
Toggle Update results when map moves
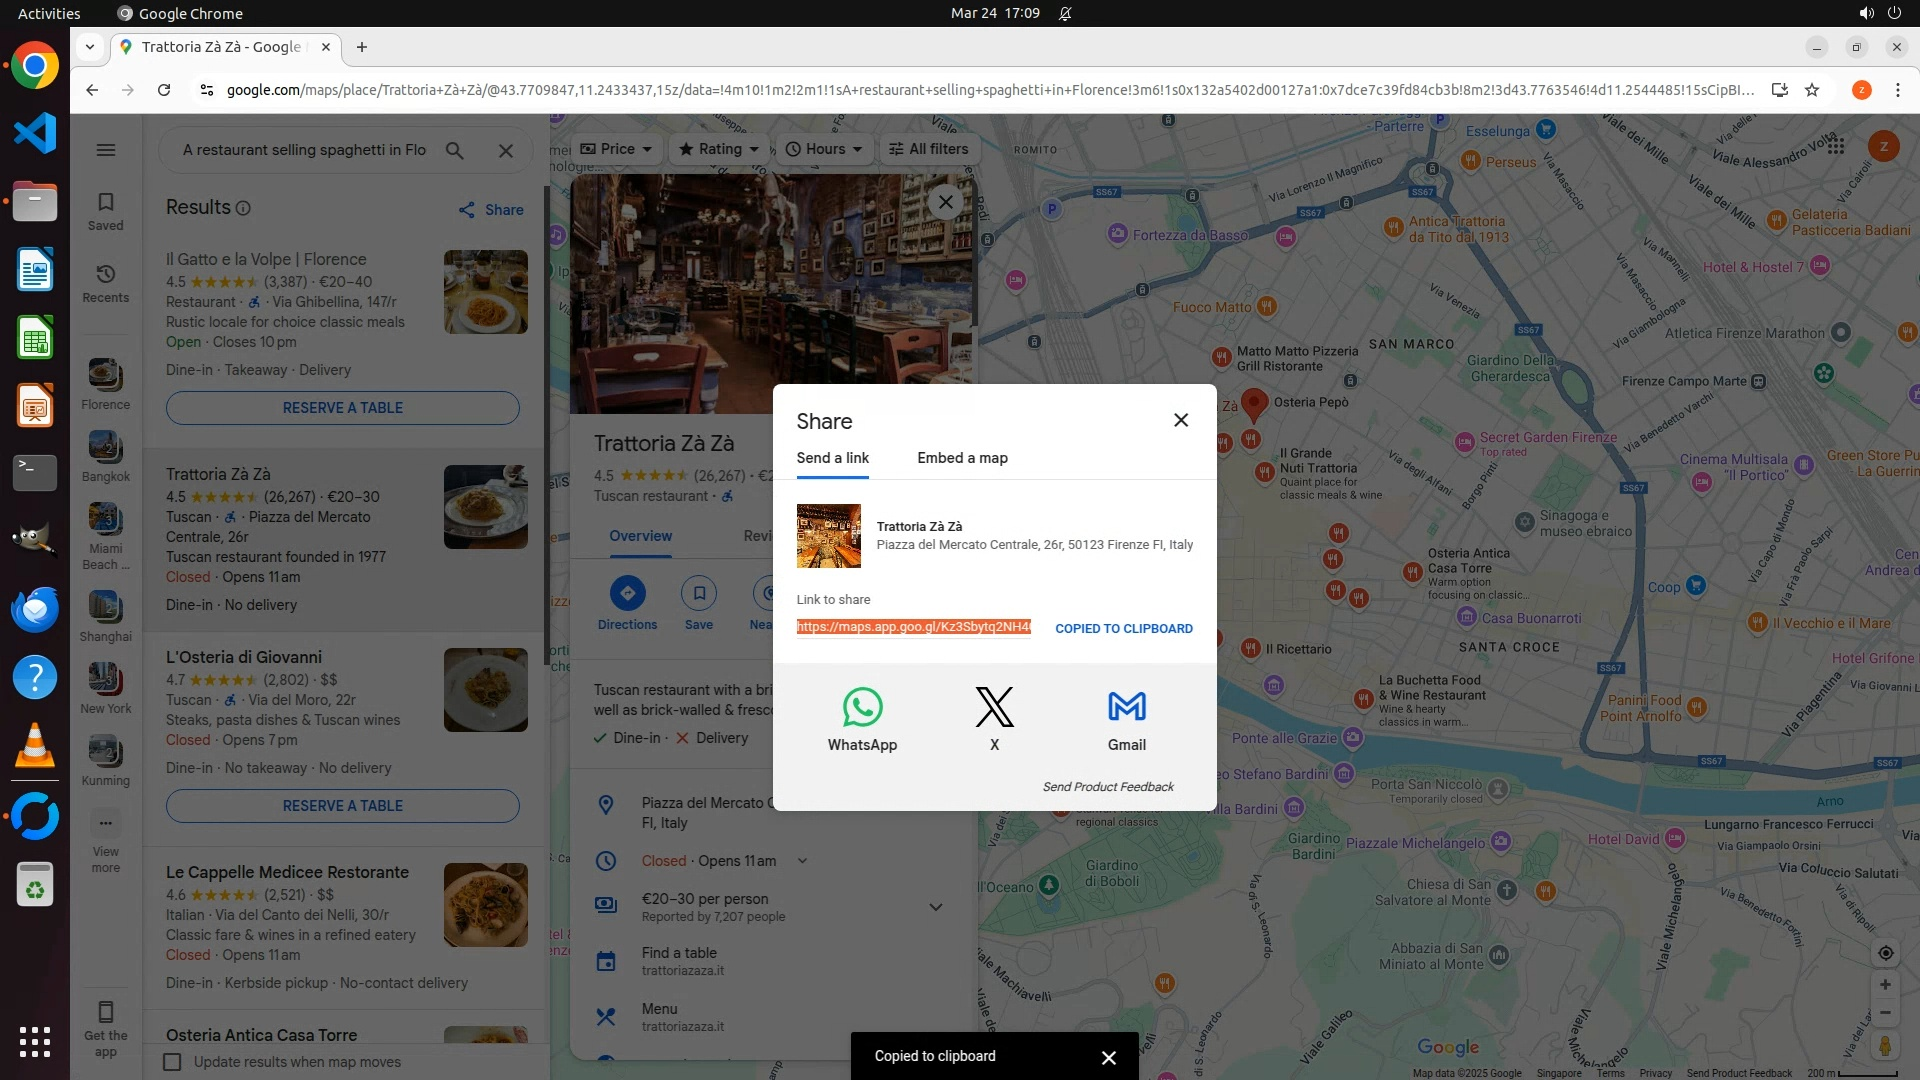[x=173, y=1062]
